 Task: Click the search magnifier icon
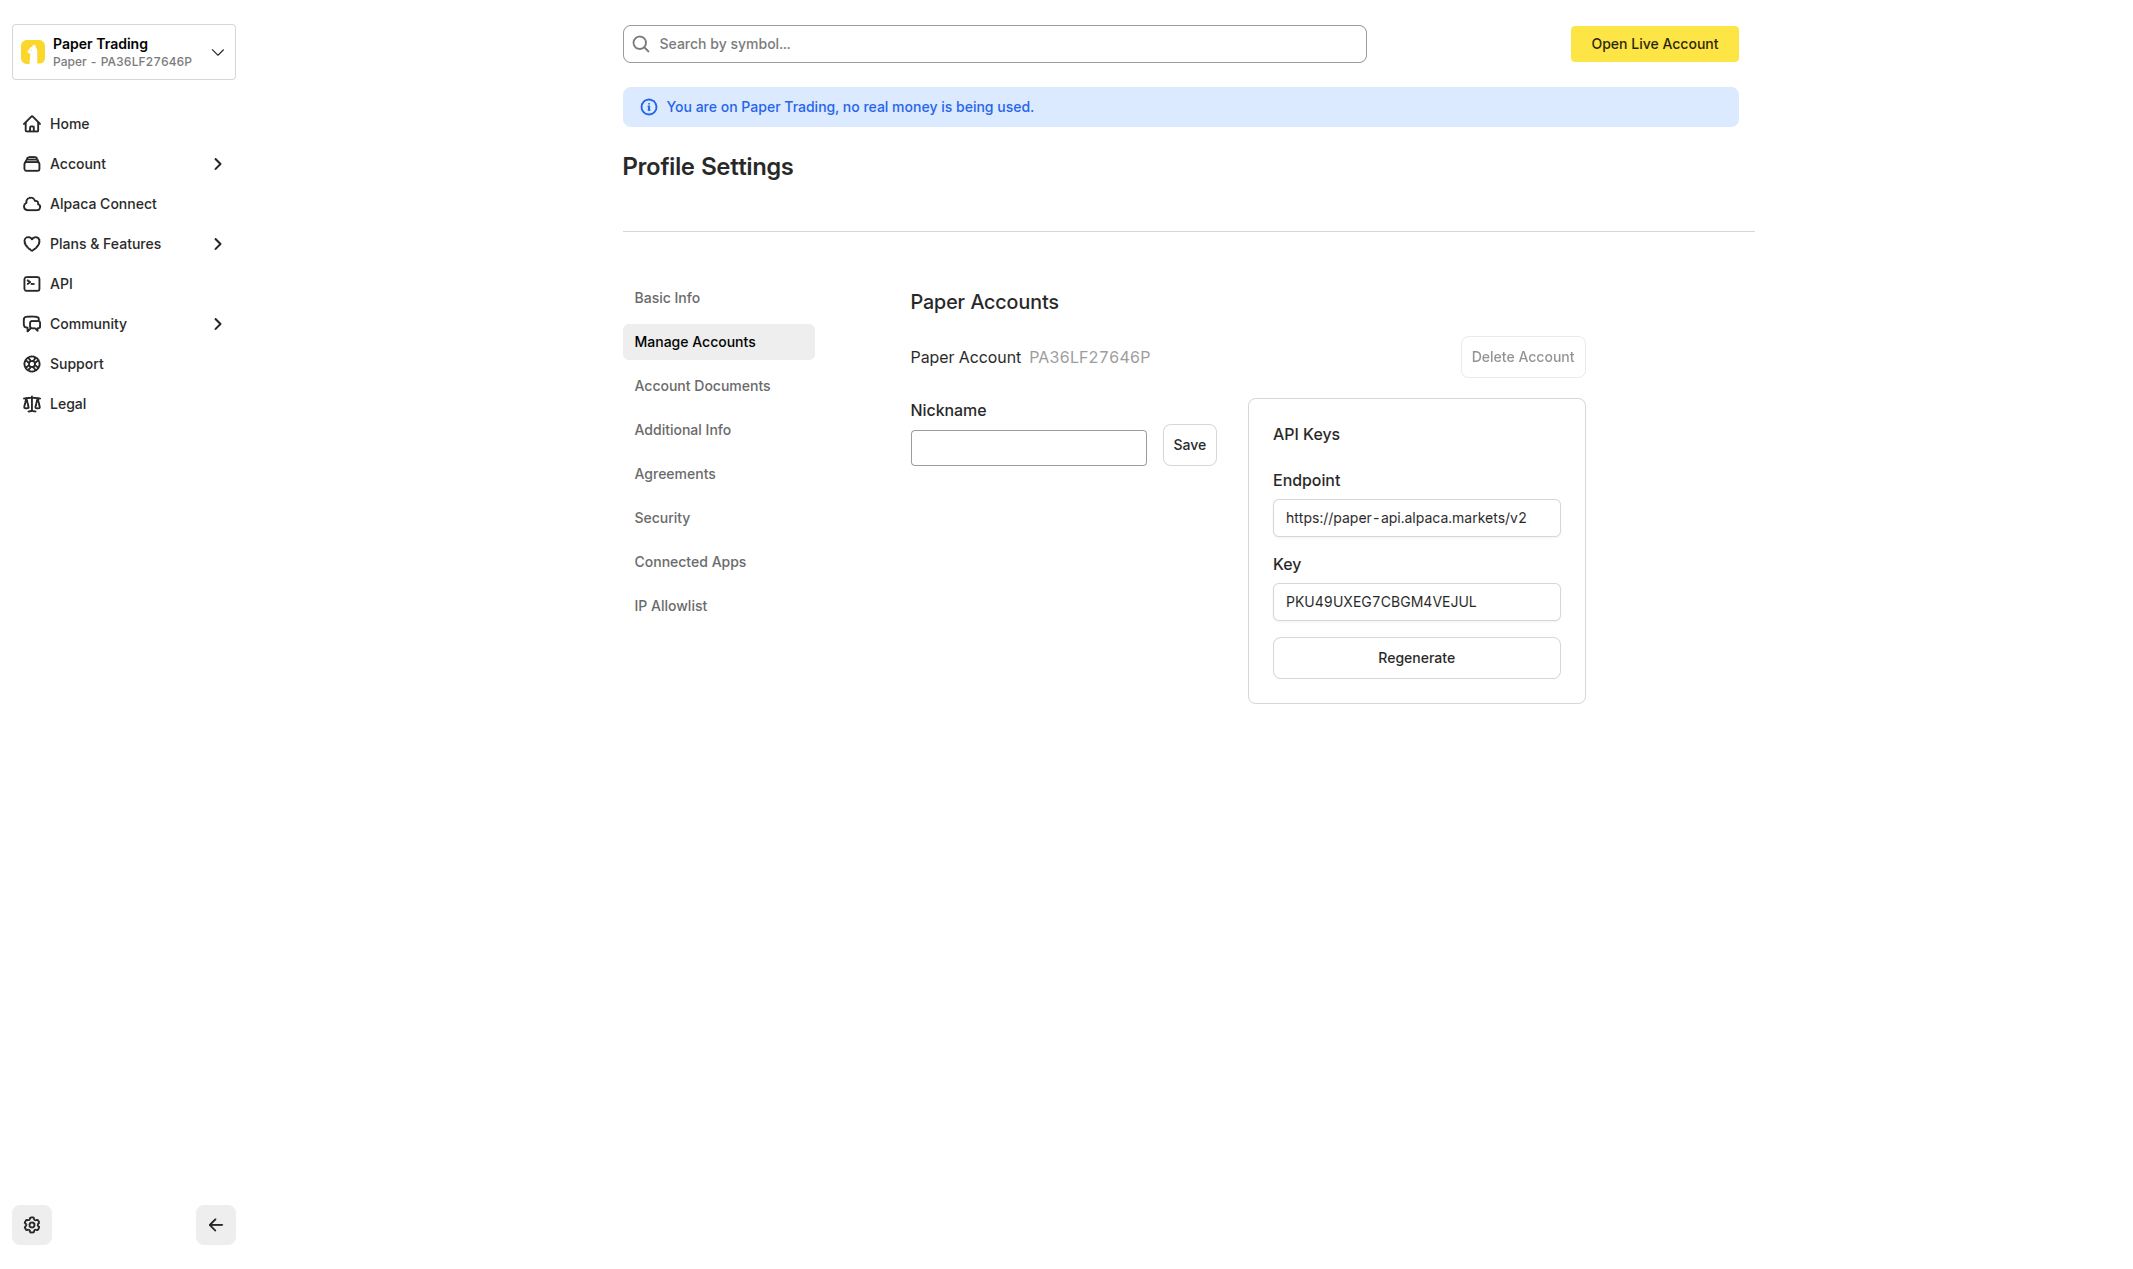pyautogui.click(x=641, y=43)
